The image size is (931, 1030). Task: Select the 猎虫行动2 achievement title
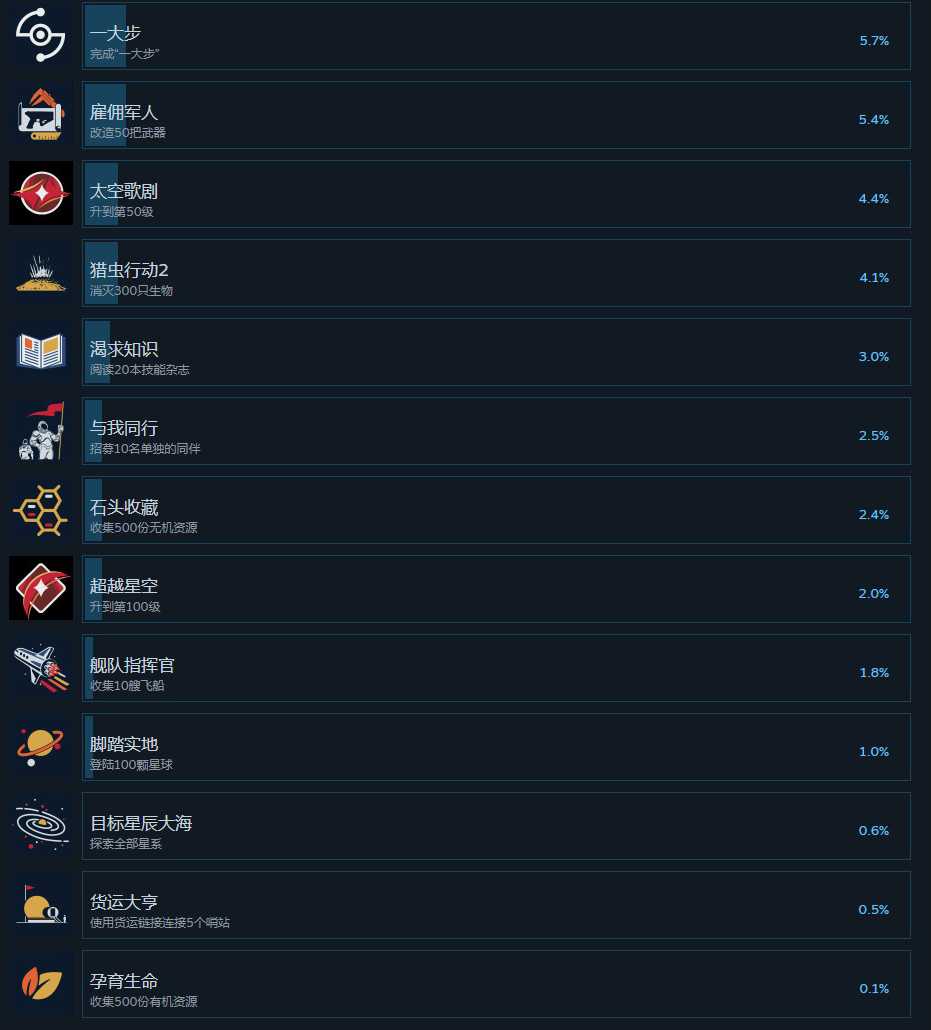(129, 270)
